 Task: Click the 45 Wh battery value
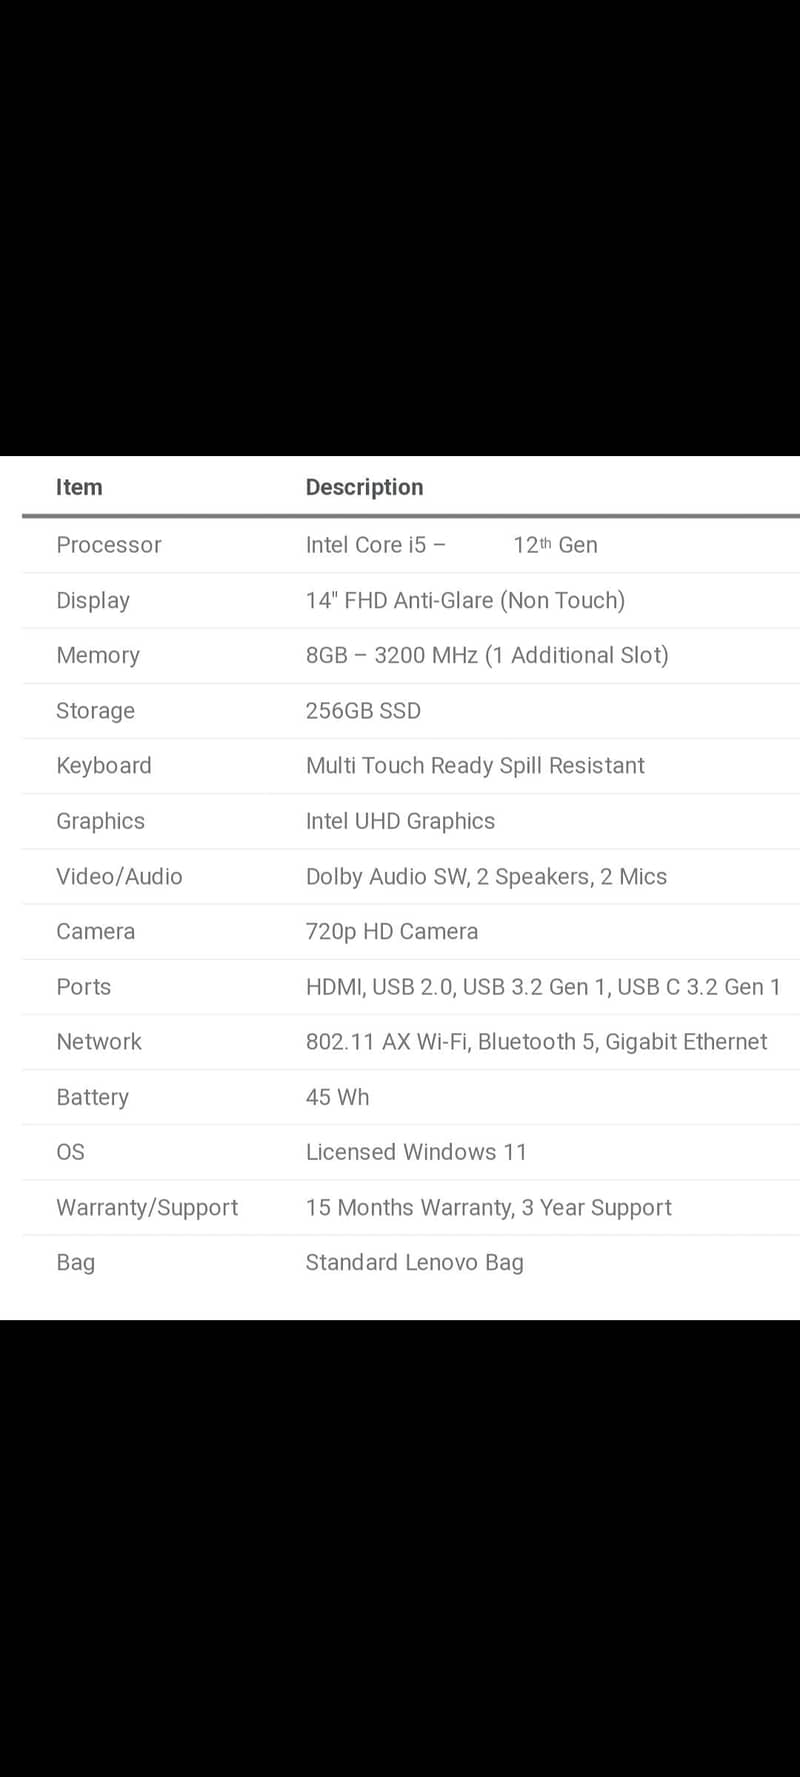coord(337,1097)
